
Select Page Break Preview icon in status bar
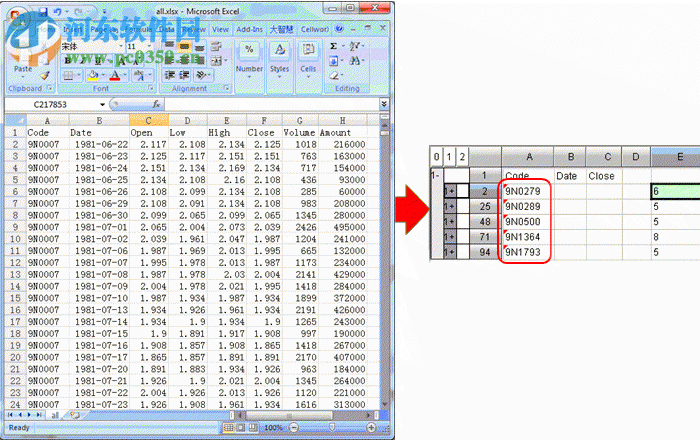[x=253, y=428]
